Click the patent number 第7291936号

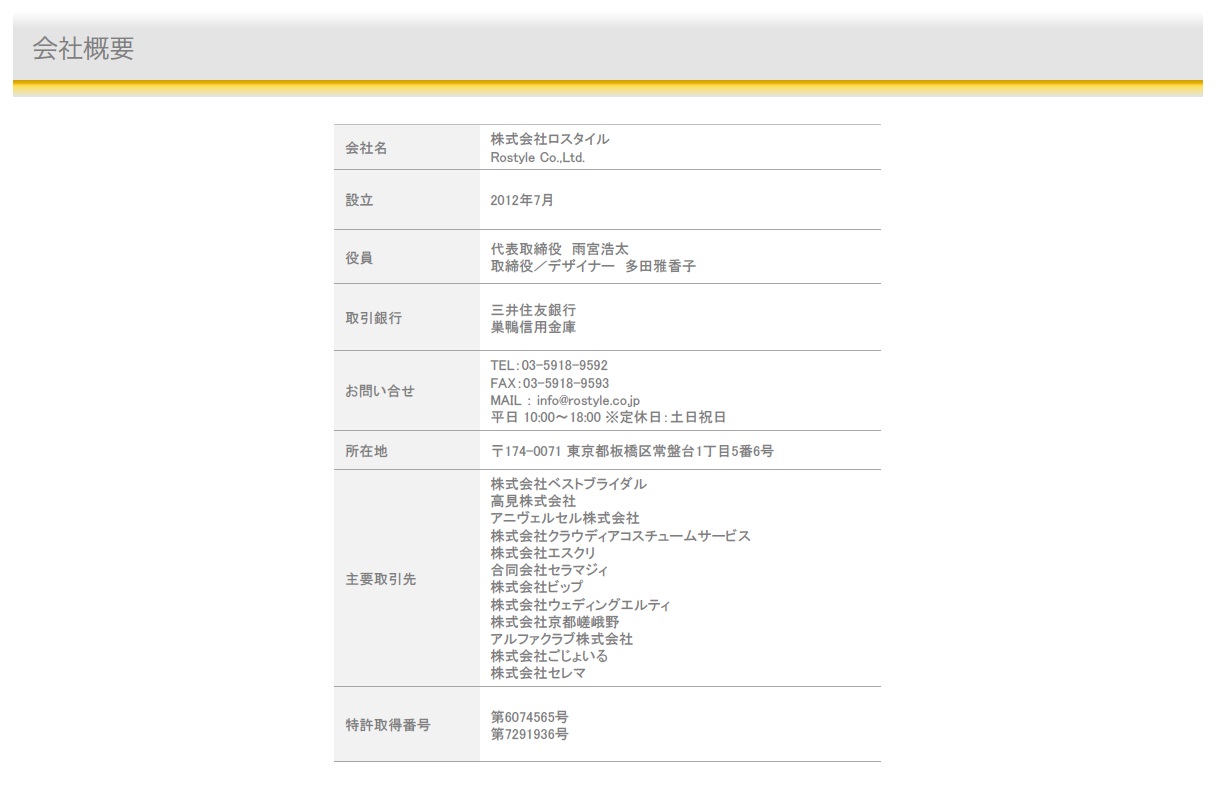(530, 734)
